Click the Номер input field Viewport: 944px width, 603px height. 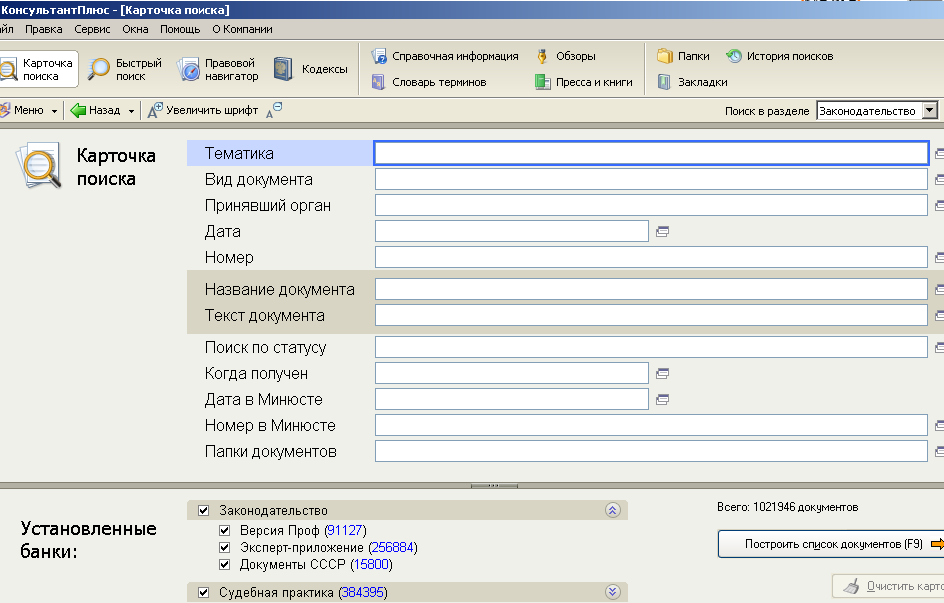click(x=651, y=257)
